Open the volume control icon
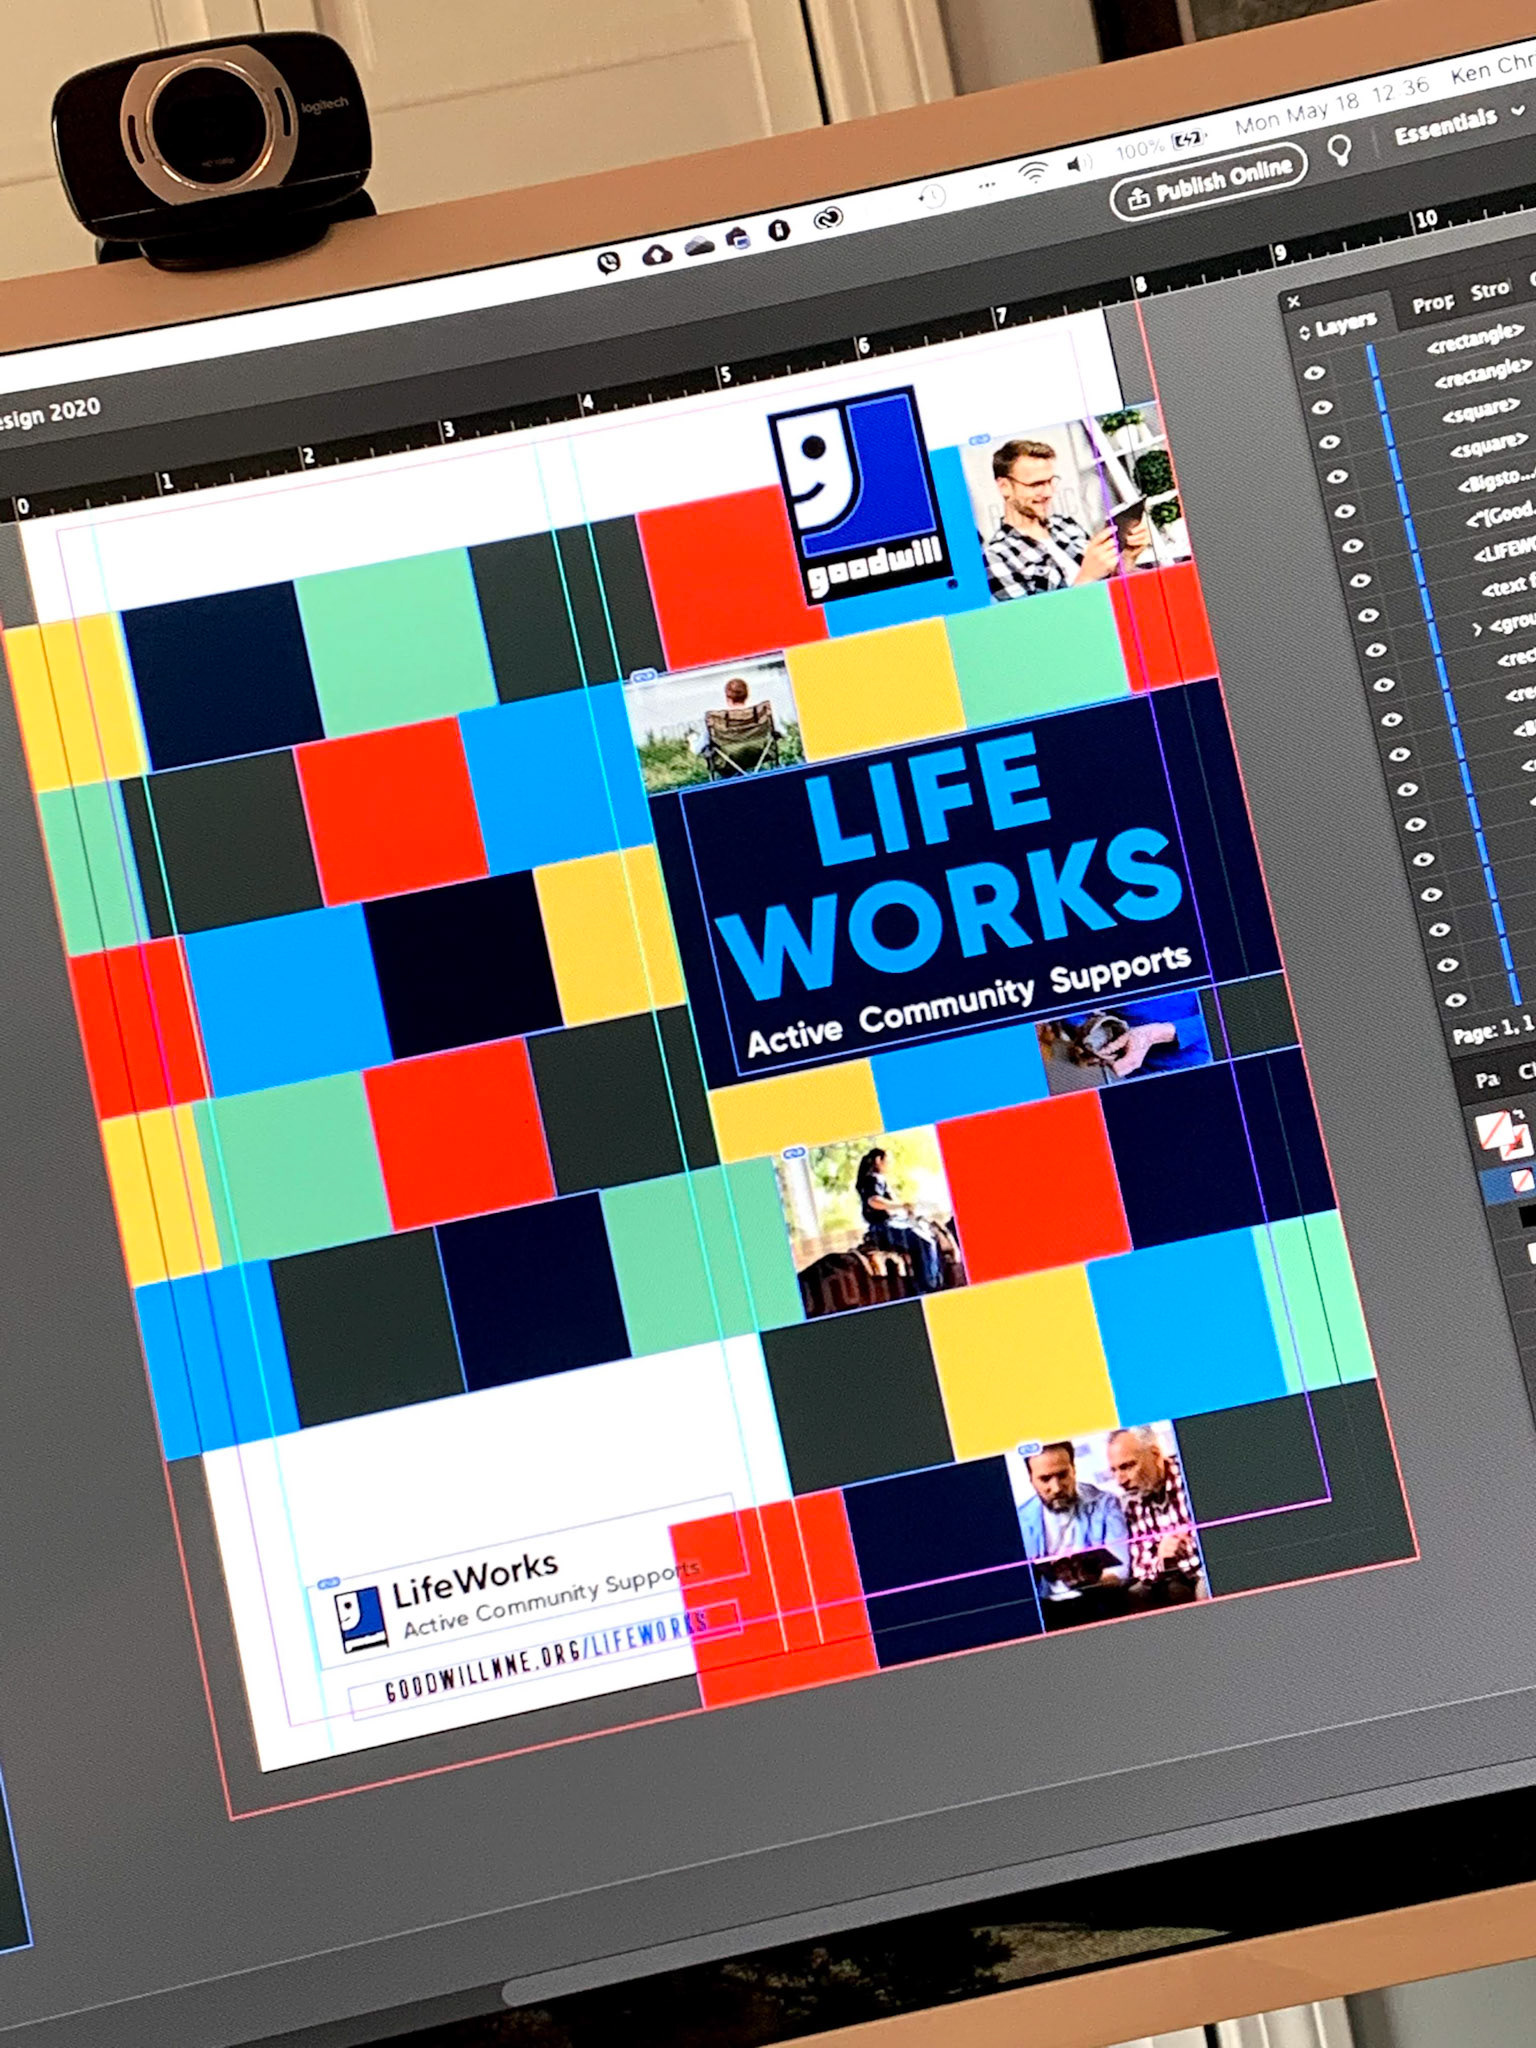 [1079, 164]
